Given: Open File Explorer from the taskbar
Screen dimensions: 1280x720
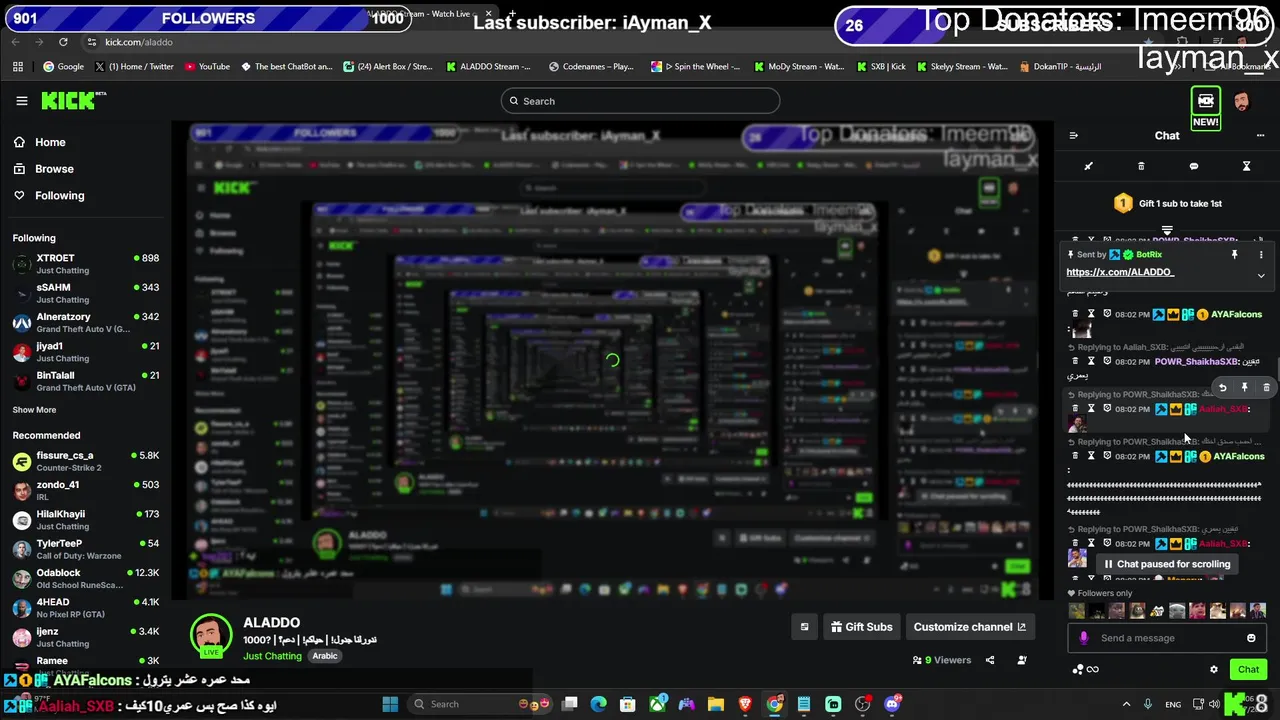Looking at the screenshot, I should [716, 704].
